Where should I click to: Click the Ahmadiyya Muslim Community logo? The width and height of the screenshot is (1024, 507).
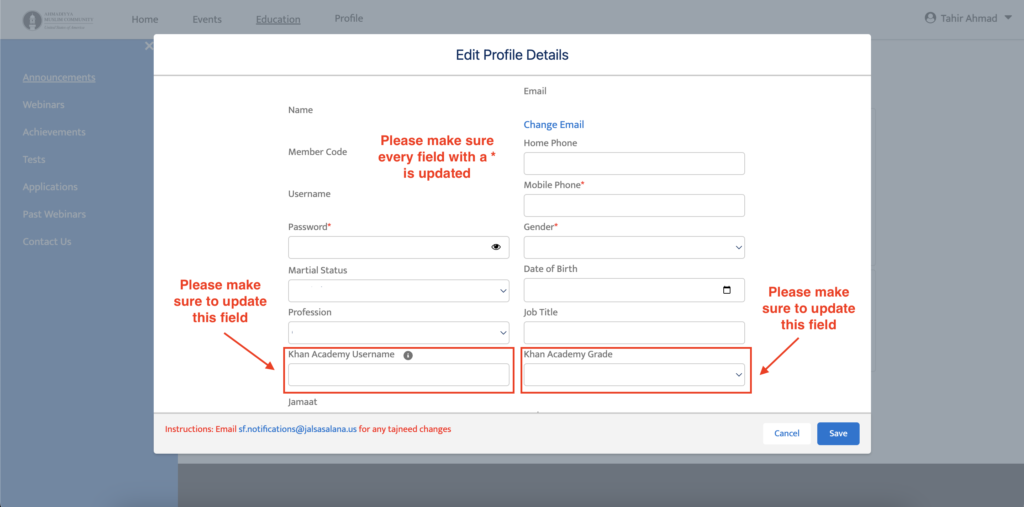coord(58,20)
